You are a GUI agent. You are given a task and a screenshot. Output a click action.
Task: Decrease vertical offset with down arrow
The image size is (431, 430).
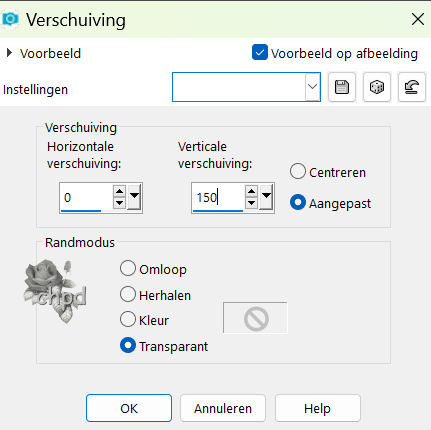coord(251,203)
